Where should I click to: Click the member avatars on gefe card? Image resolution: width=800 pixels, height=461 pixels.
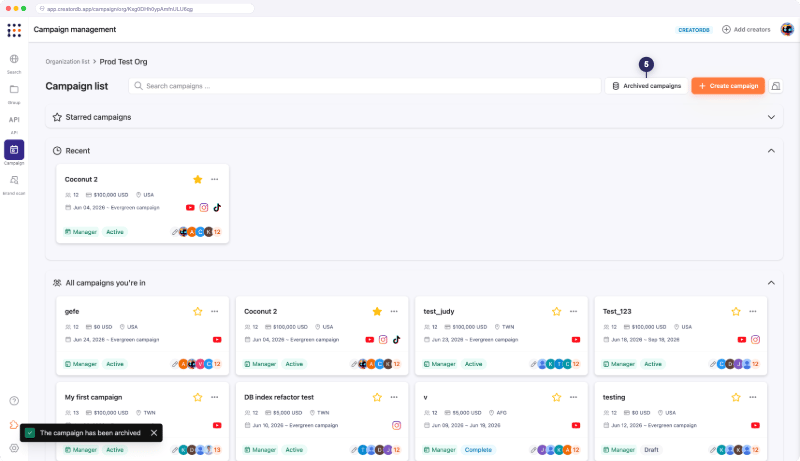click(200, 364)
